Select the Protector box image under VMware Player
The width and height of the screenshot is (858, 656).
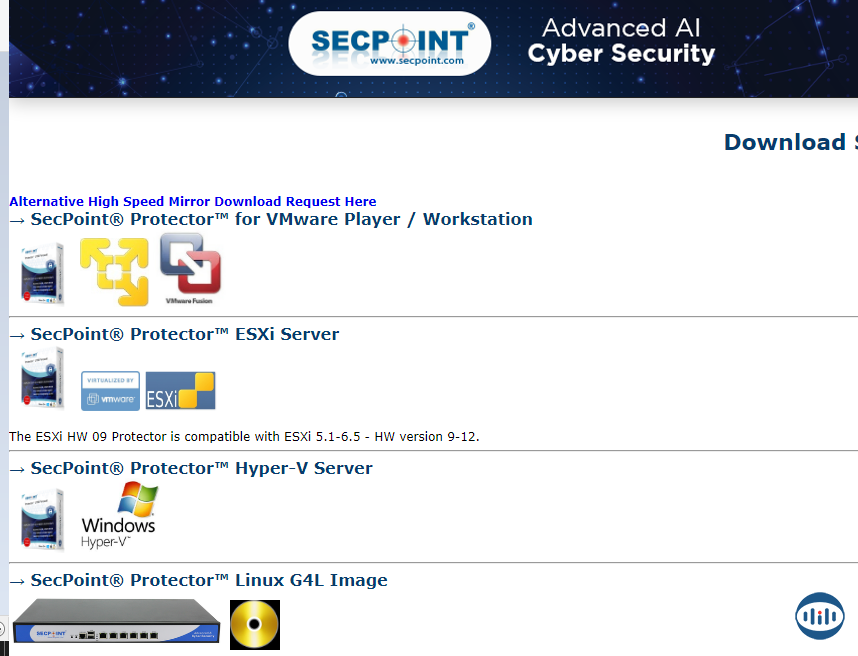coord(42,272)
